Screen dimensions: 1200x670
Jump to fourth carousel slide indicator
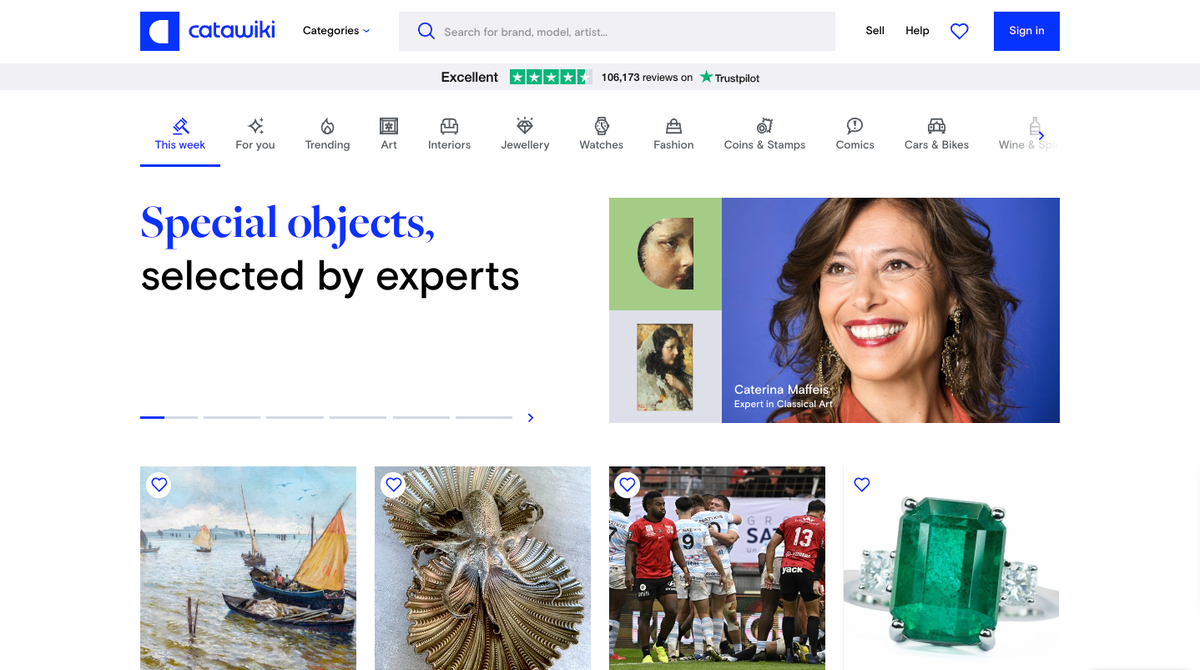click(358, 417)
